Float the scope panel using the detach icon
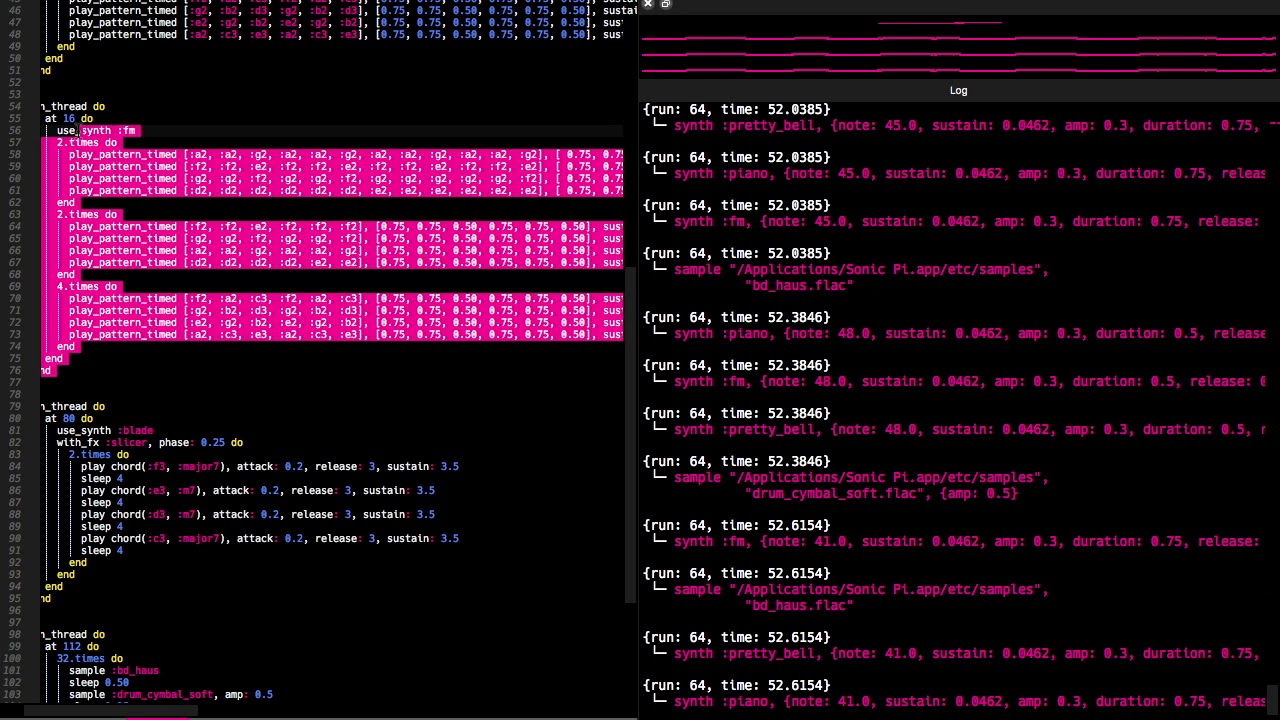The width and height of the screenshot is (1280, 720). click(x=665, y=4)
